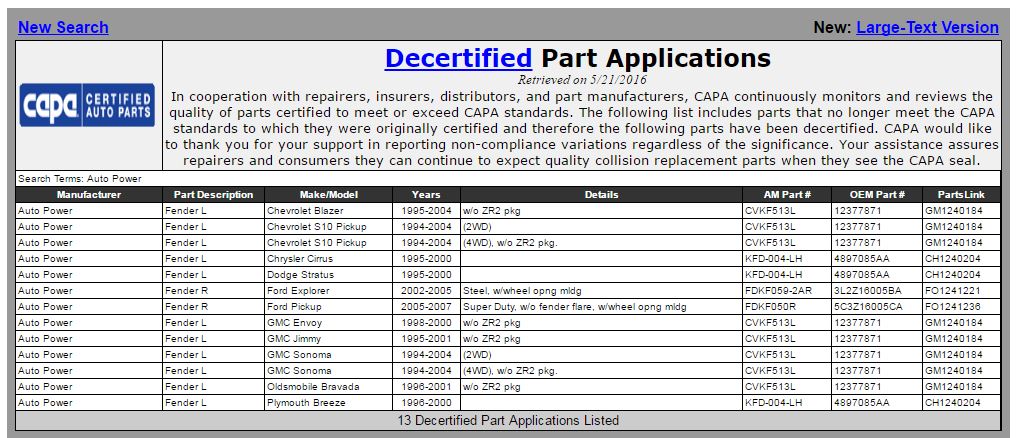Click AM part number FDKF050R
Image resolution: width=1022 pixels, height=438 pixels.
point(787,307)
